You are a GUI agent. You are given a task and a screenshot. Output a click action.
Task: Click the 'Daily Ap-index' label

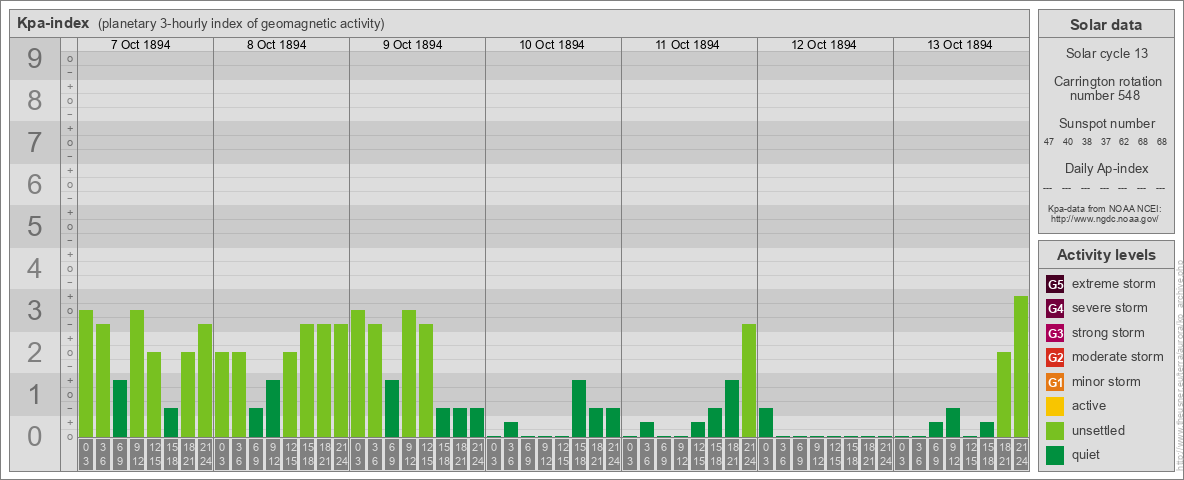(x=1106, y=168)
